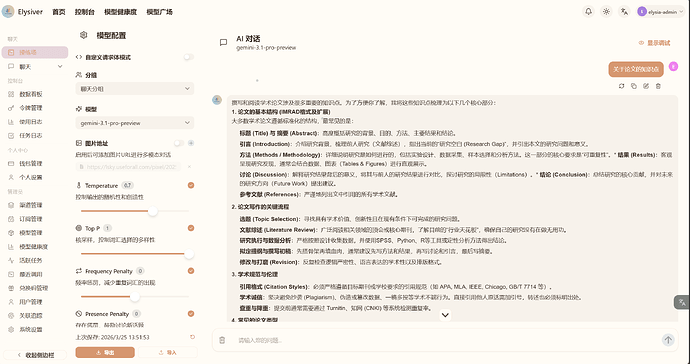Open the 模型 dropdown showing gemini-3.1-pro-preview
This screenshot has height=364, width=690.
135,123
